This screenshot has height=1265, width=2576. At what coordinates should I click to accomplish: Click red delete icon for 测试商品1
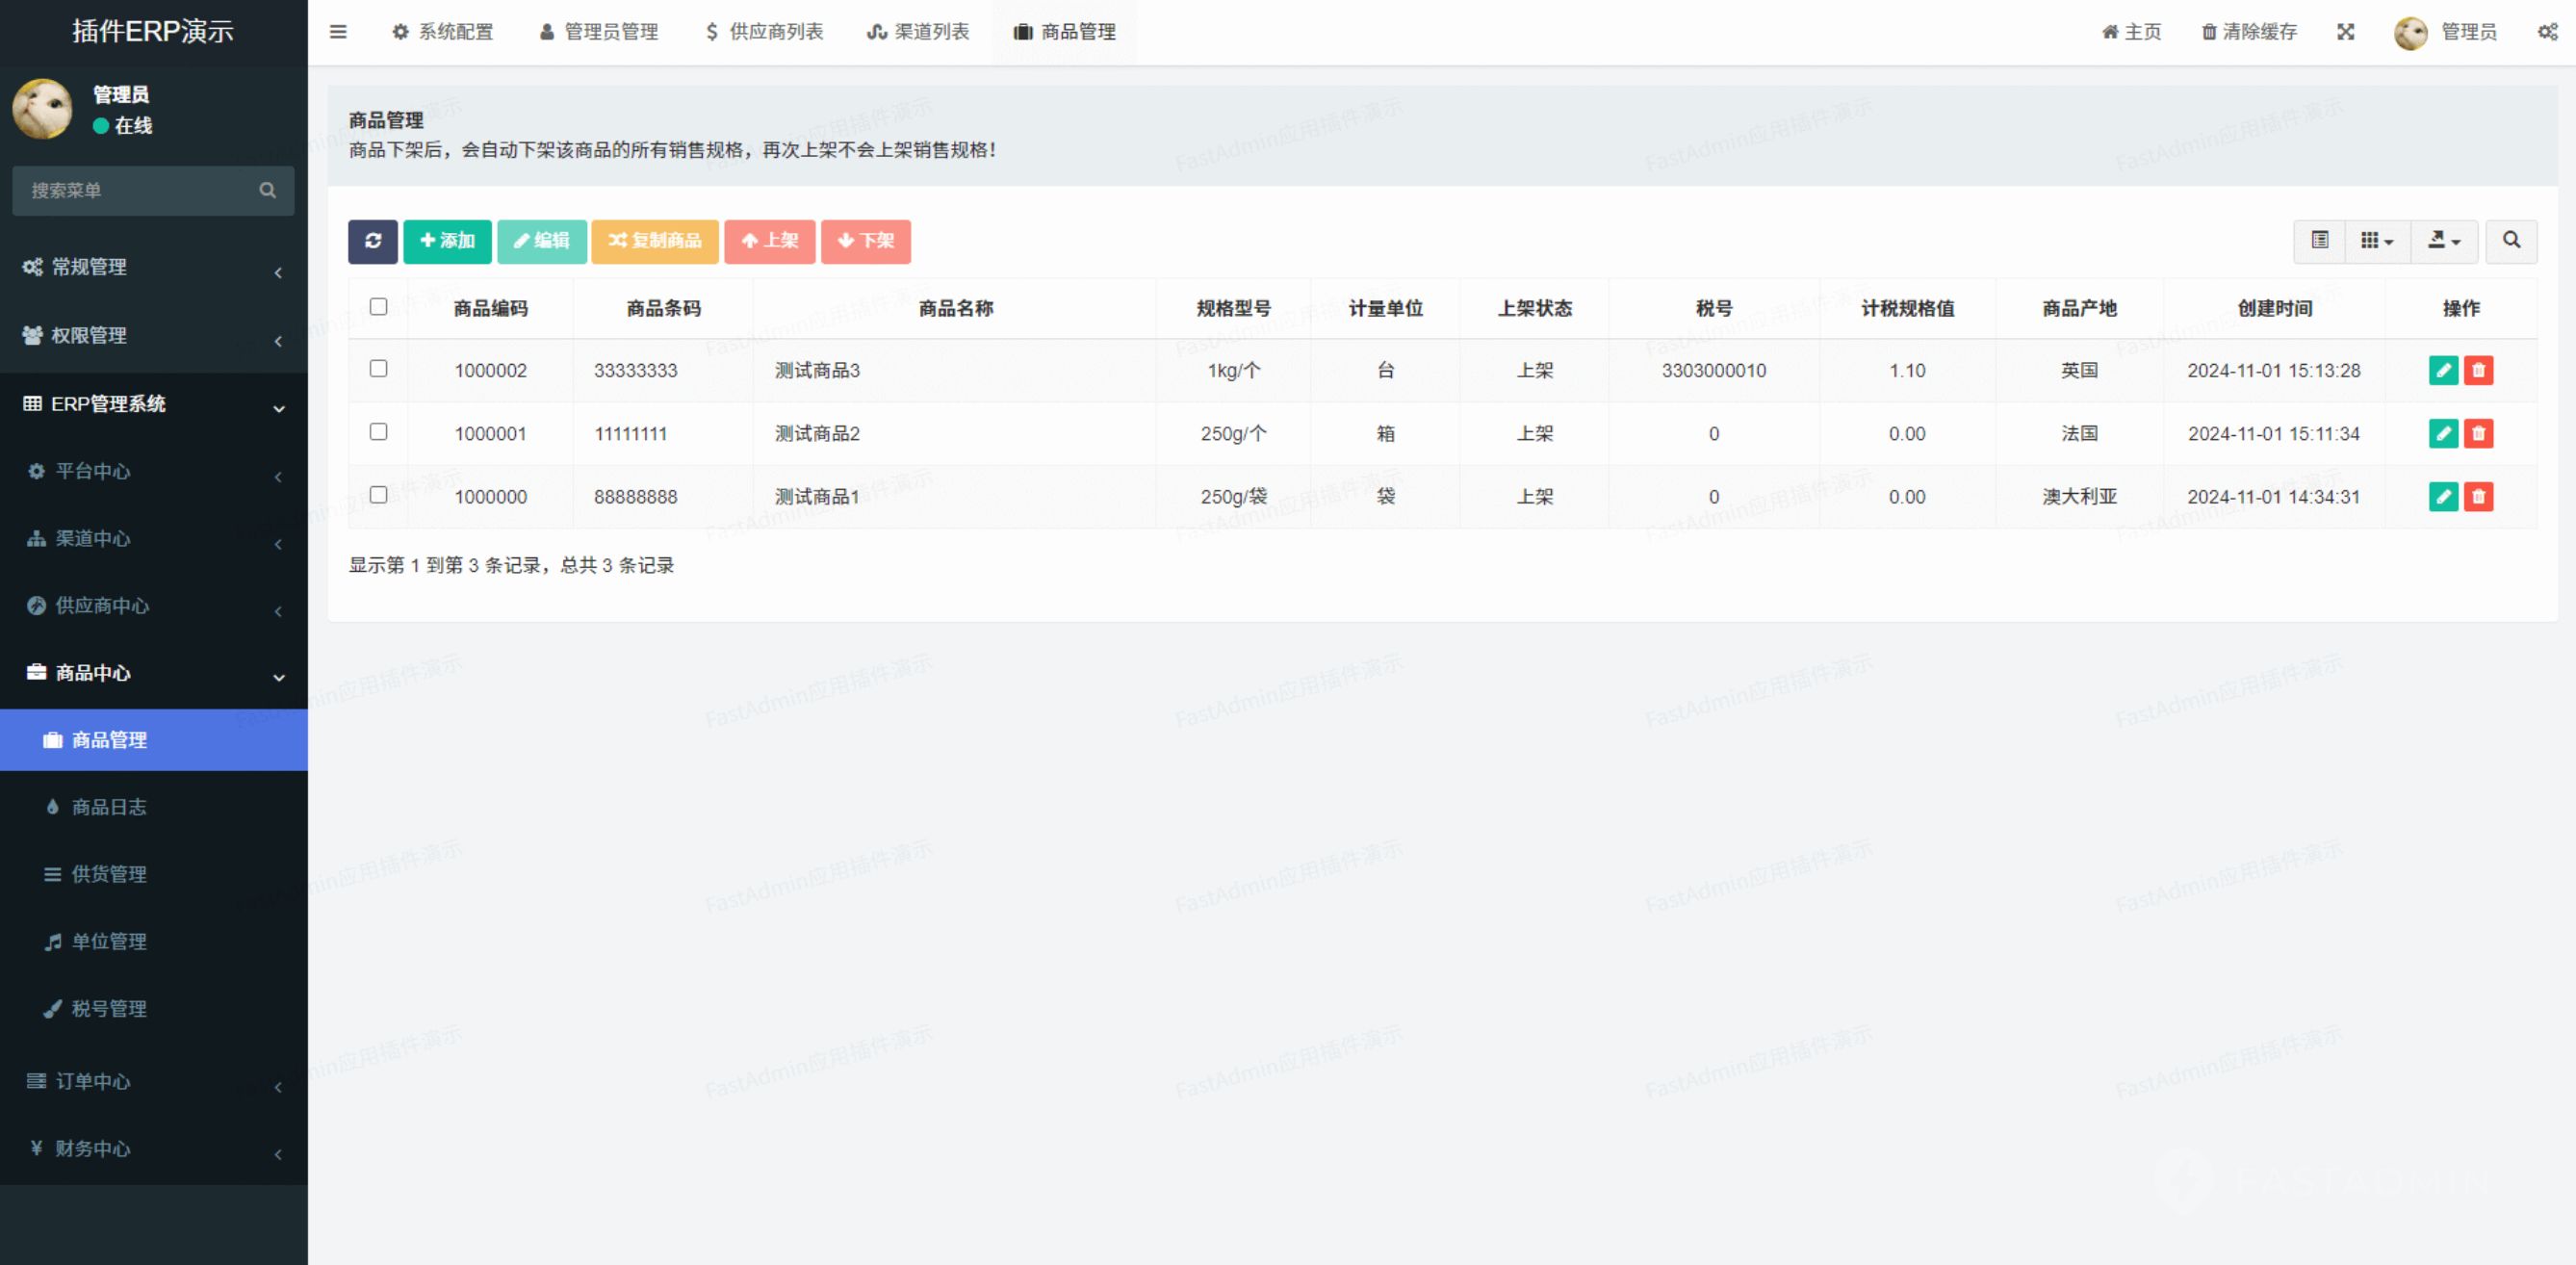point(2478,497)
